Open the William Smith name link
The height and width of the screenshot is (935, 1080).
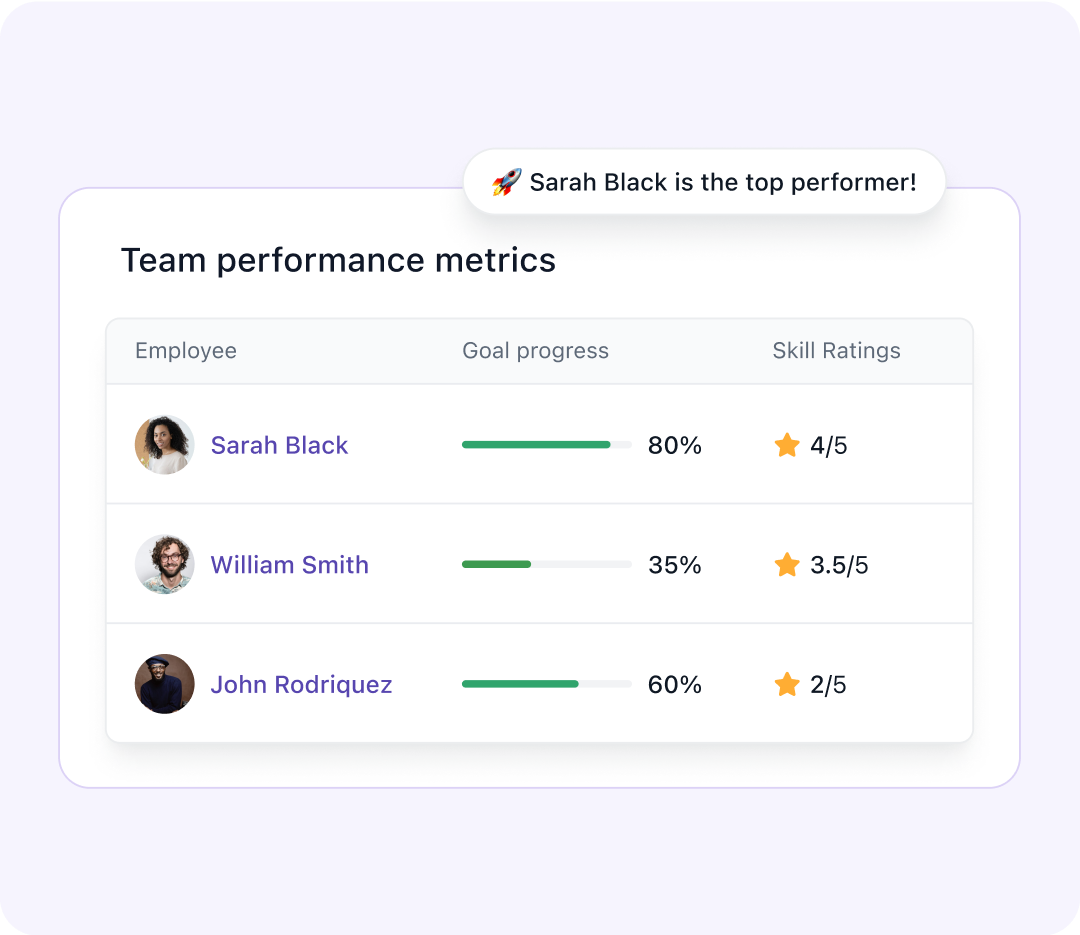(289, 565)
